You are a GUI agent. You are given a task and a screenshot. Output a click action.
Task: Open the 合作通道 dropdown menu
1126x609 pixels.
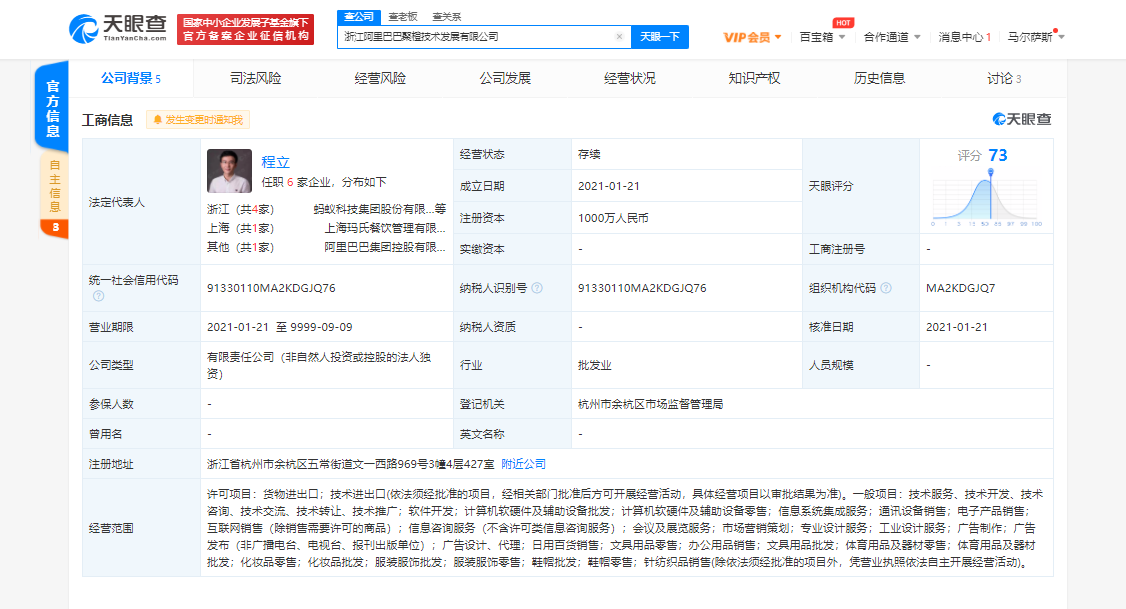pos(885,36)
